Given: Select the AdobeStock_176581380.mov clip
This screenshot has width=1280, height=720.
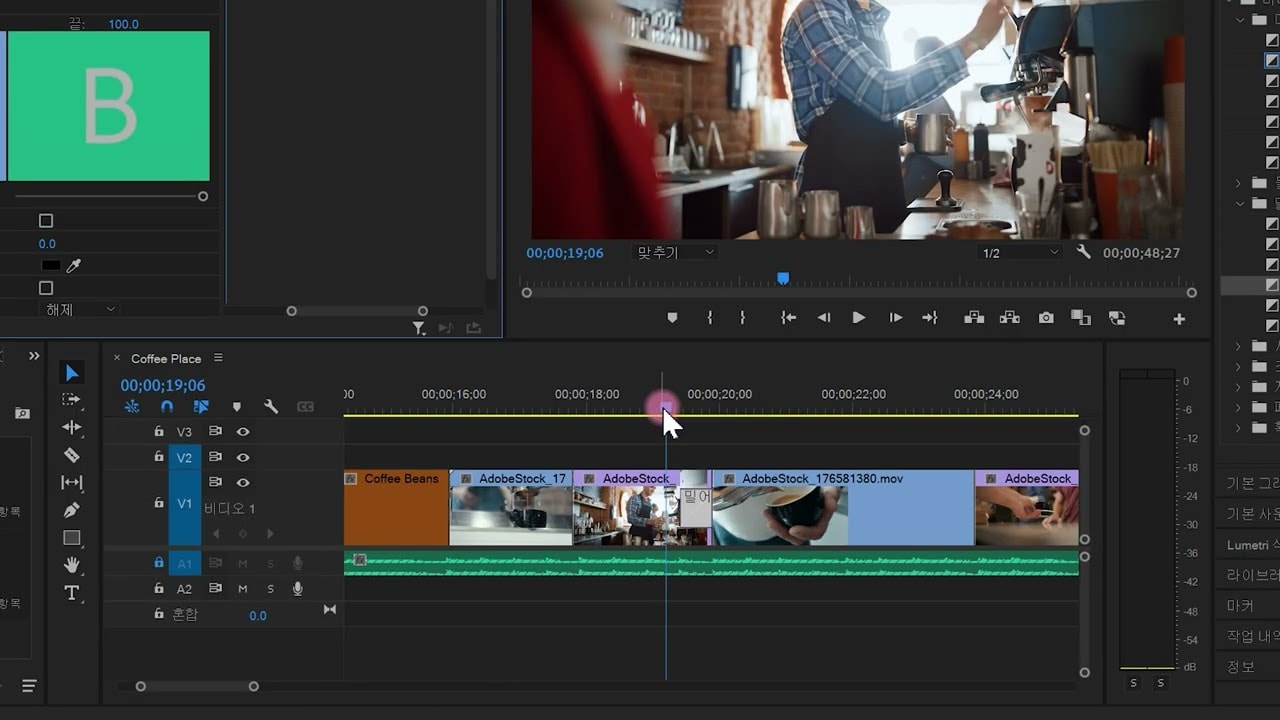Looking at the screenshot, I should (x=842, y=508).
